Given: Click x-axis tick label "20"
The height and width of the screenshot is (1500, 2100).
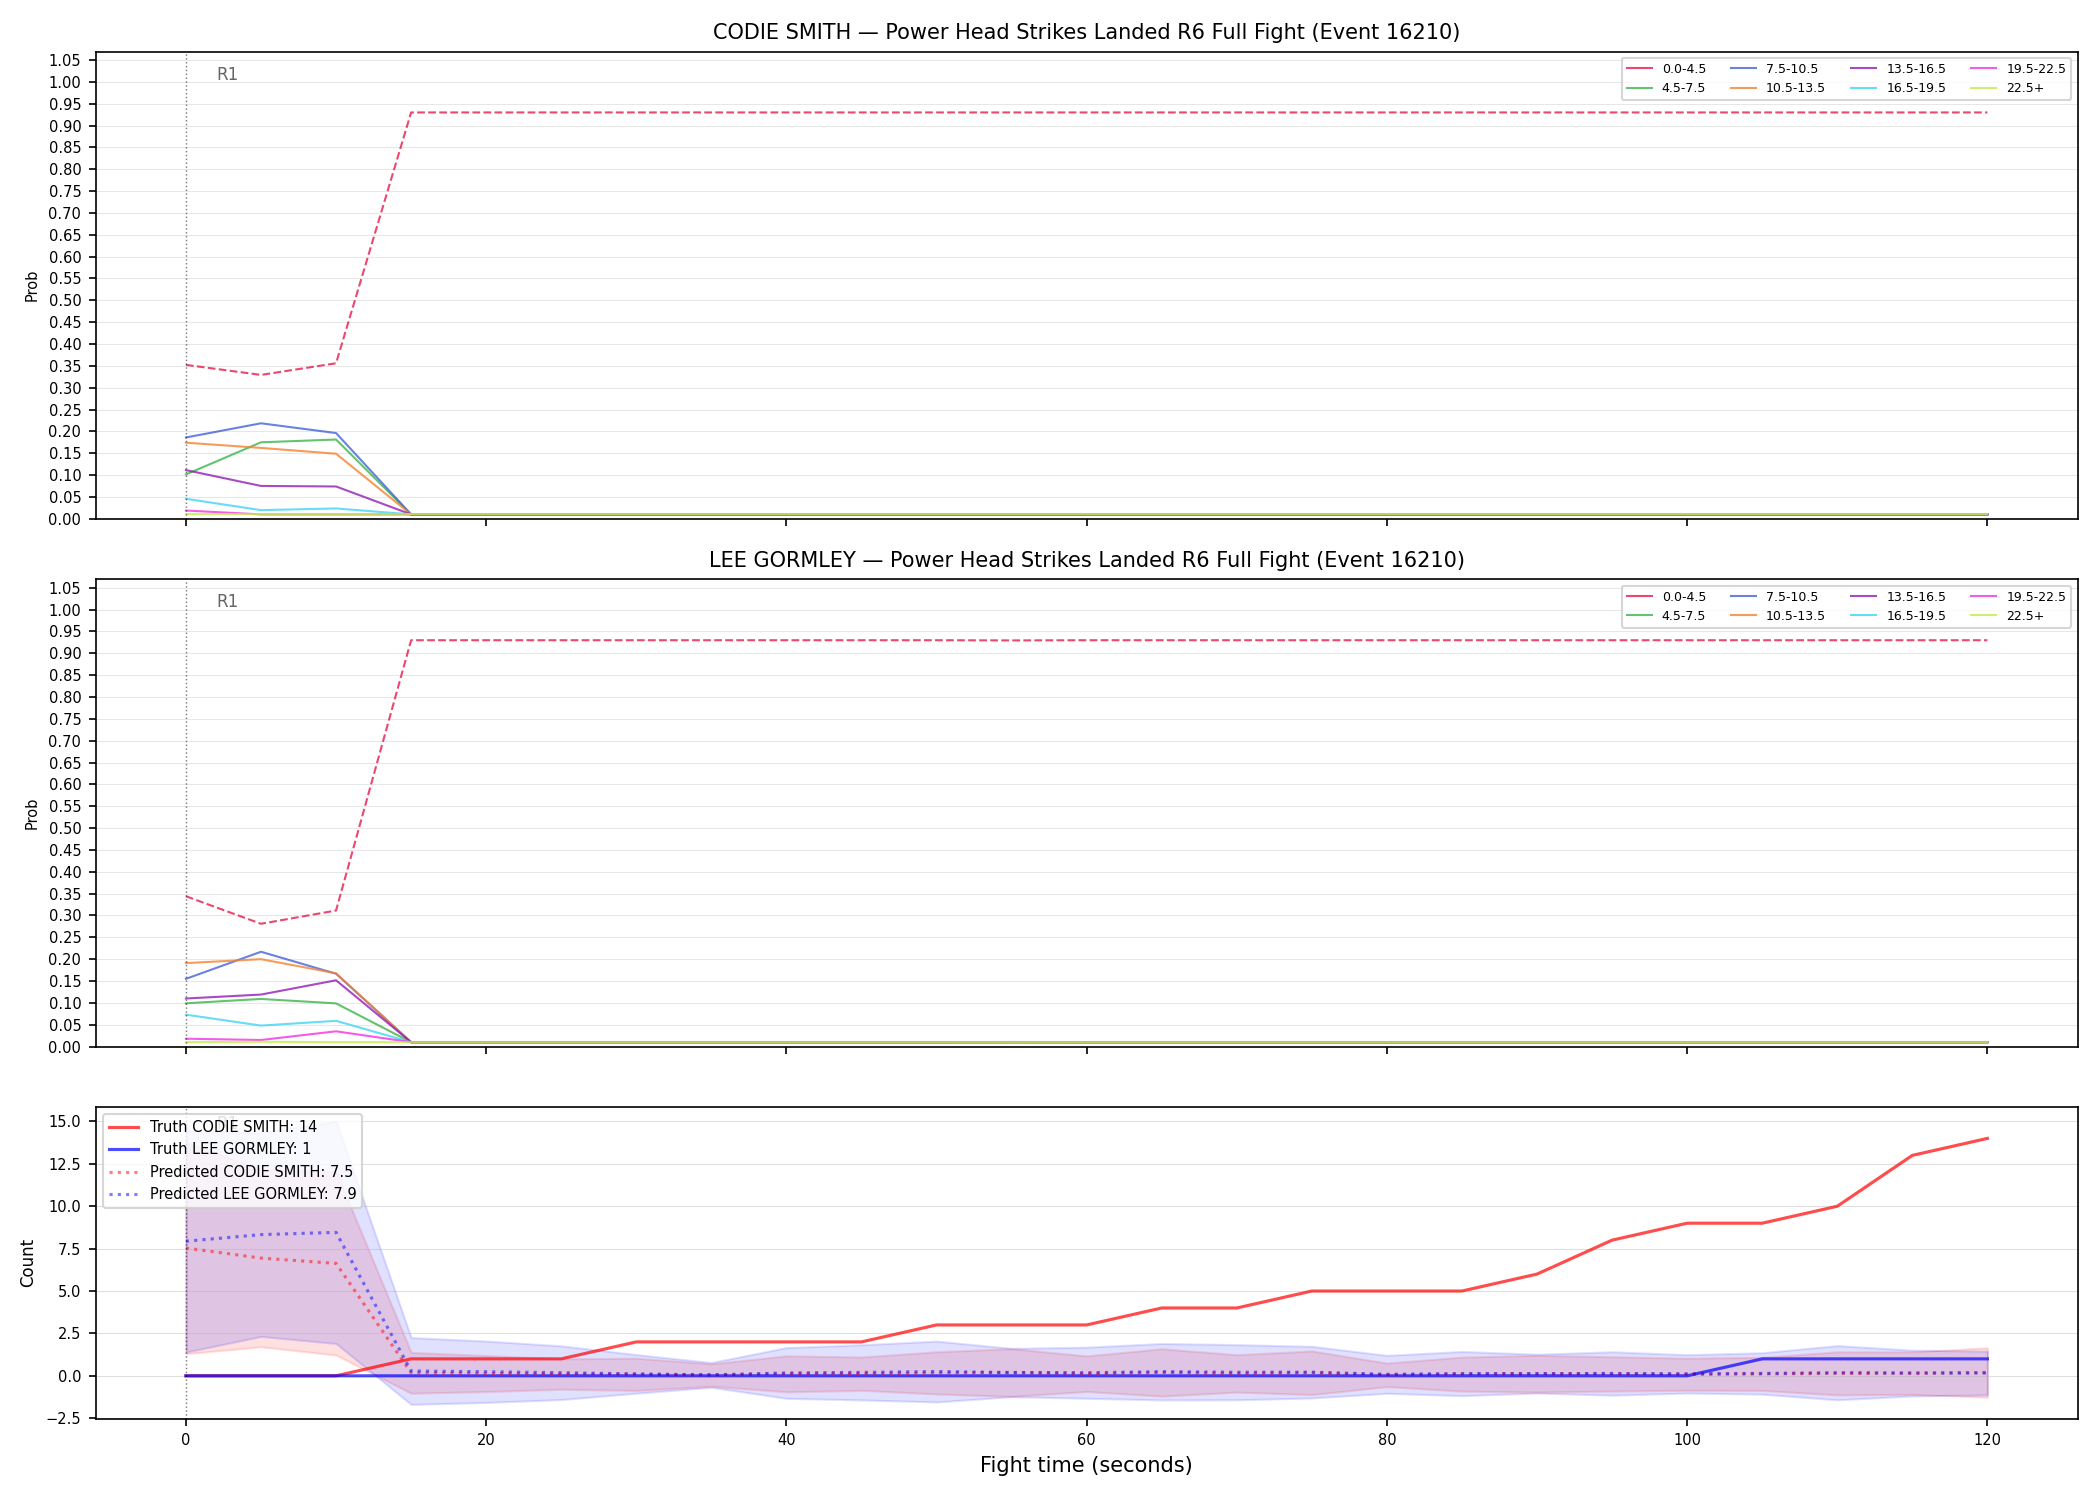Looking at the screenshot, I should [x=486, y=1440].
